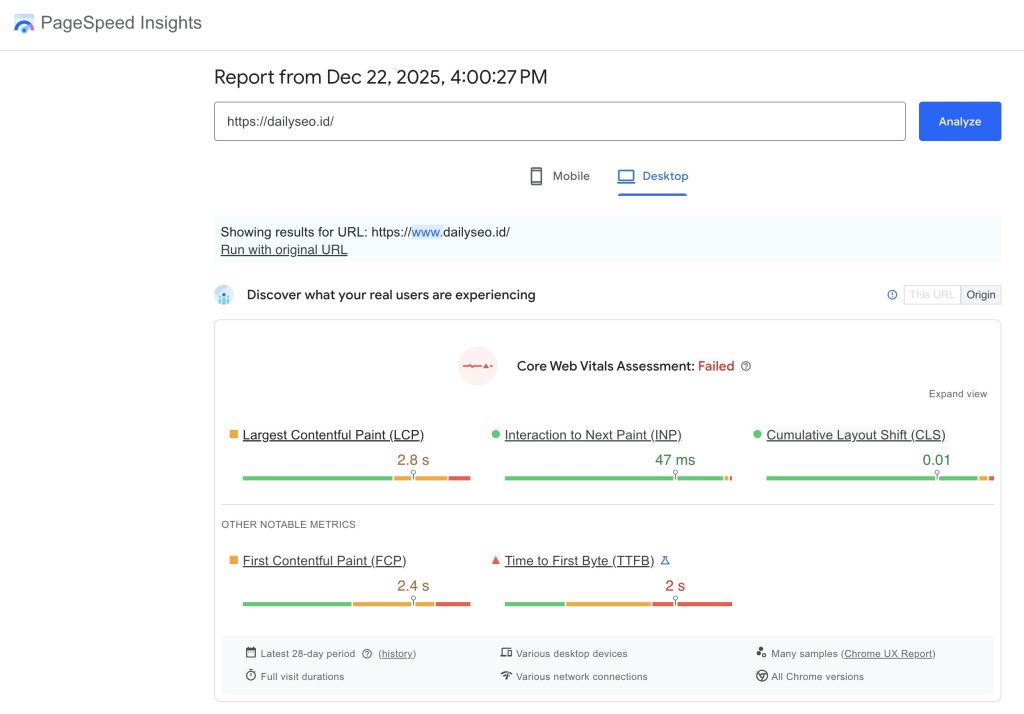The width and height of the screenshot is (1024, 714).
Task: Click Various desktop devices text
Action: pos(571,654)
